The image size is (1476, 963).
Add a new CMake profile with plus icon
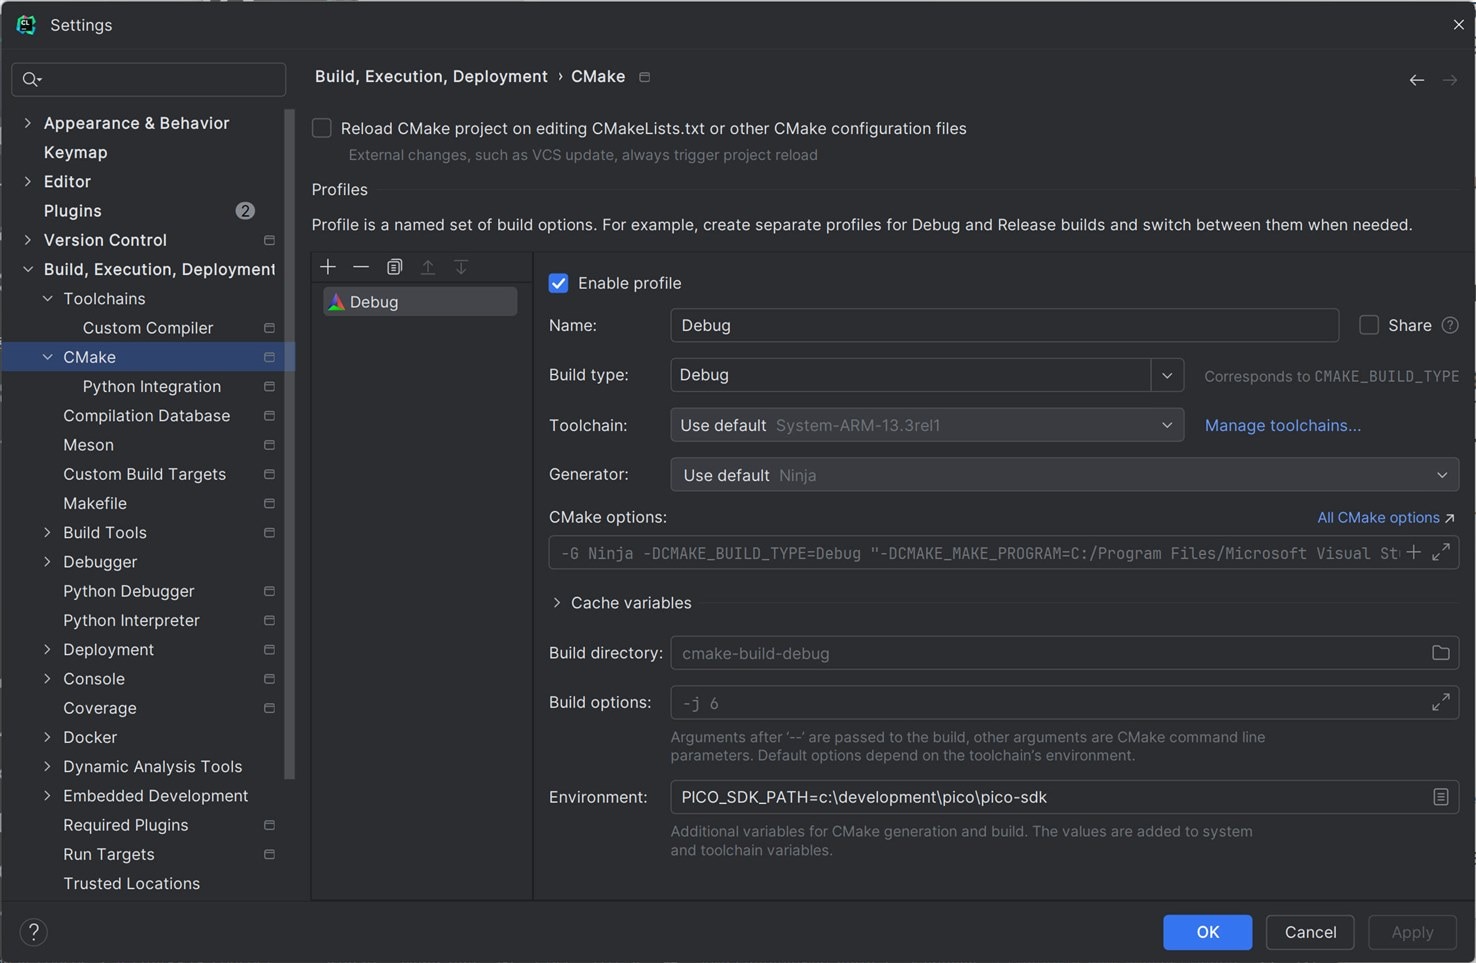328,267
